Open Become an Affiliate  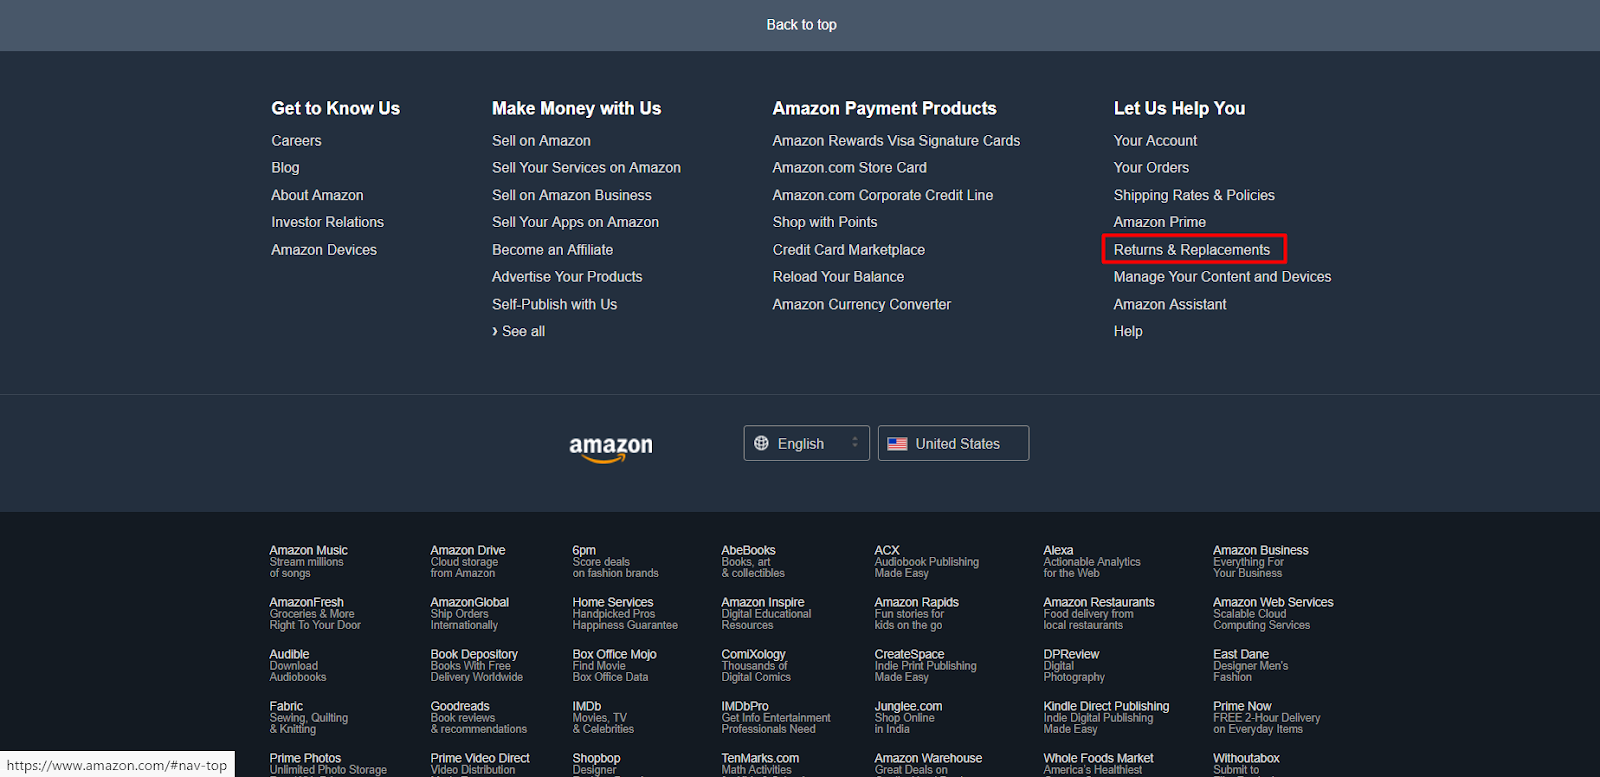point(552,250)
